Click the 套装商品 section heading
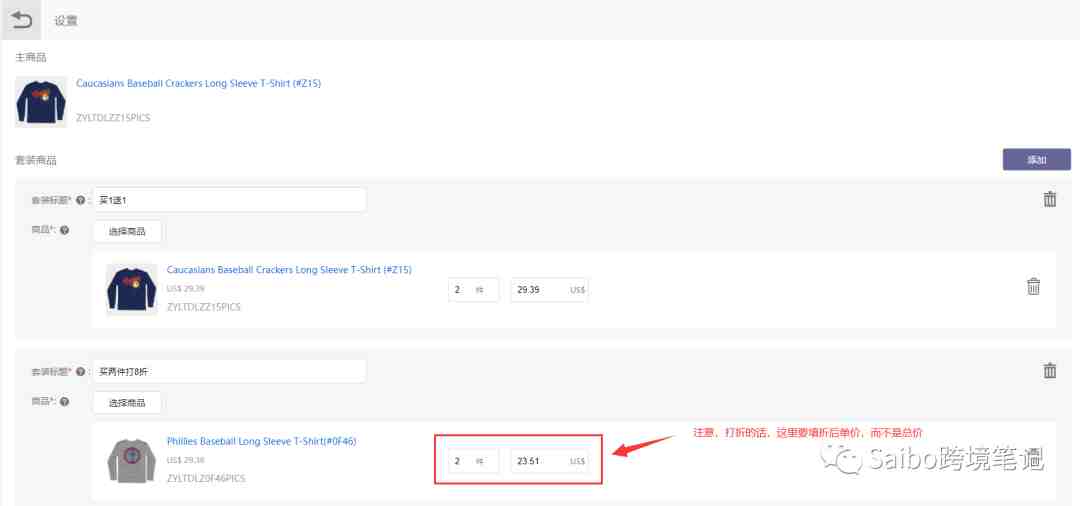 click(36, 160)
